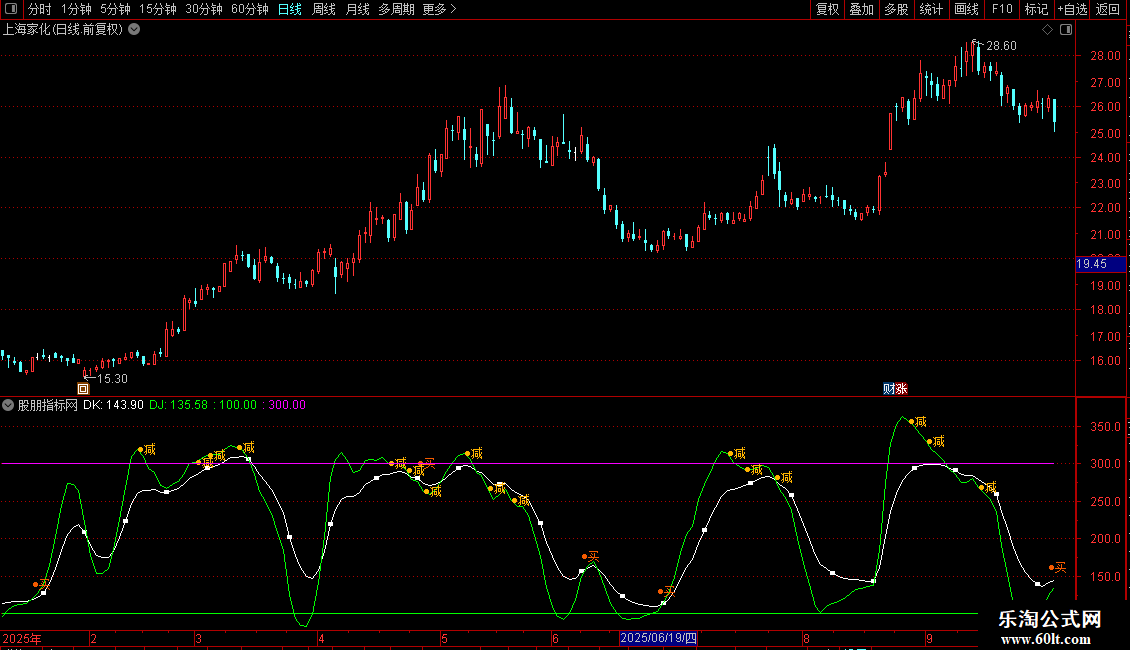Click the 财涨 marker on the chart
The height and width of the screenshot is (650, 1130).
[895, 389]
